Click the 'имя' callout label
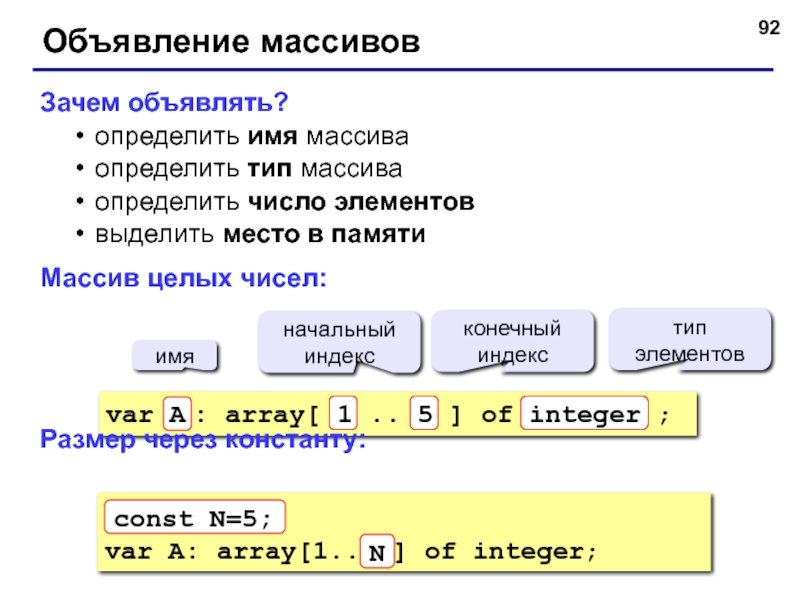This screenshot has width=800, height=600. 175,356
